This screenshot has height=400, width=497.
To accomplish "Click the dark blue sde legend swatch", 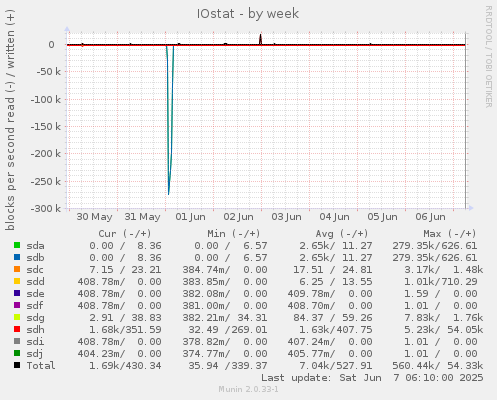I will (x=17, y=293).
